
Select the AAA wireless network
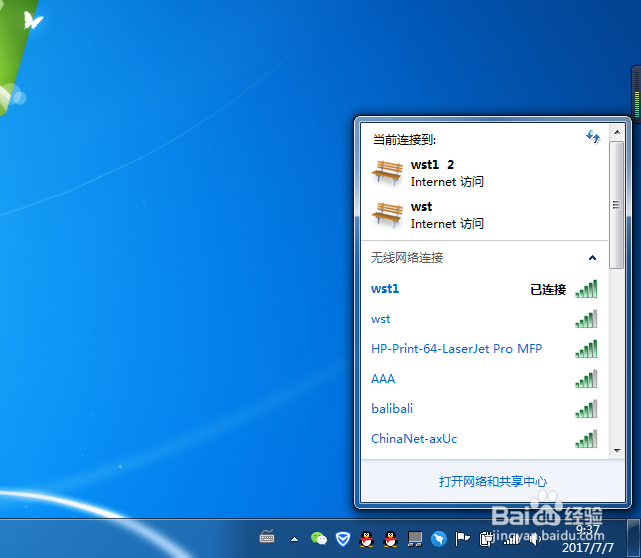click(484, 379)
